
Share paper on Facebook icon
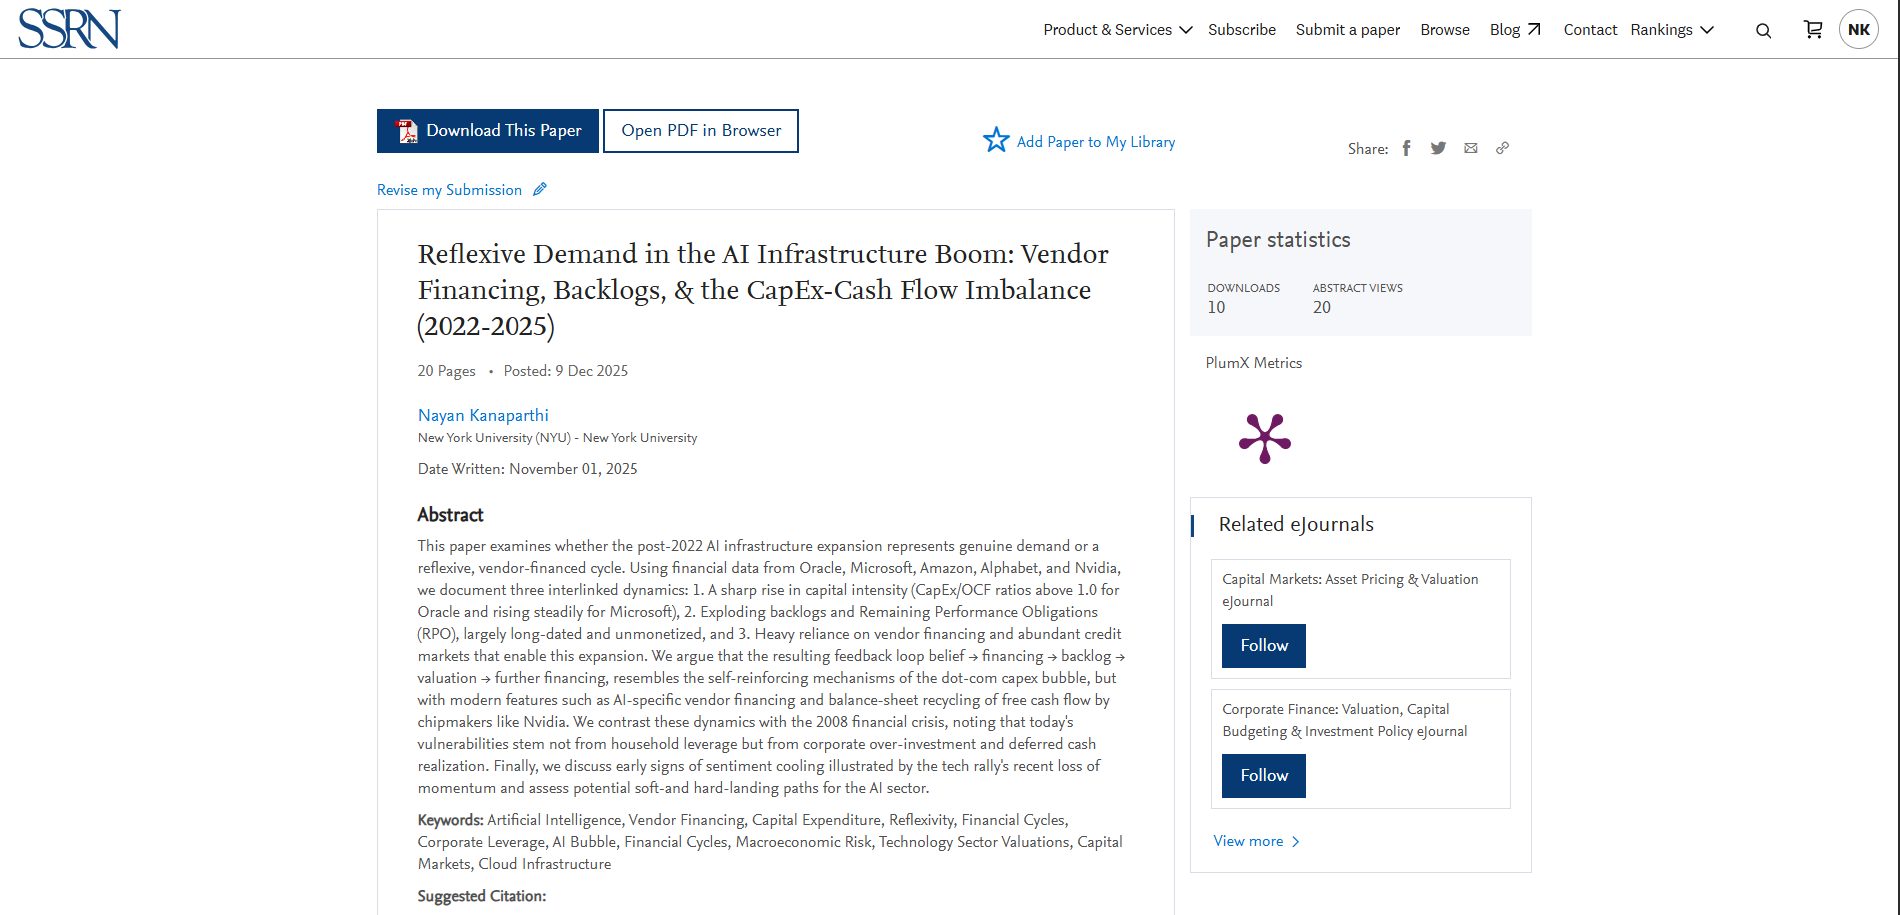1406,148
